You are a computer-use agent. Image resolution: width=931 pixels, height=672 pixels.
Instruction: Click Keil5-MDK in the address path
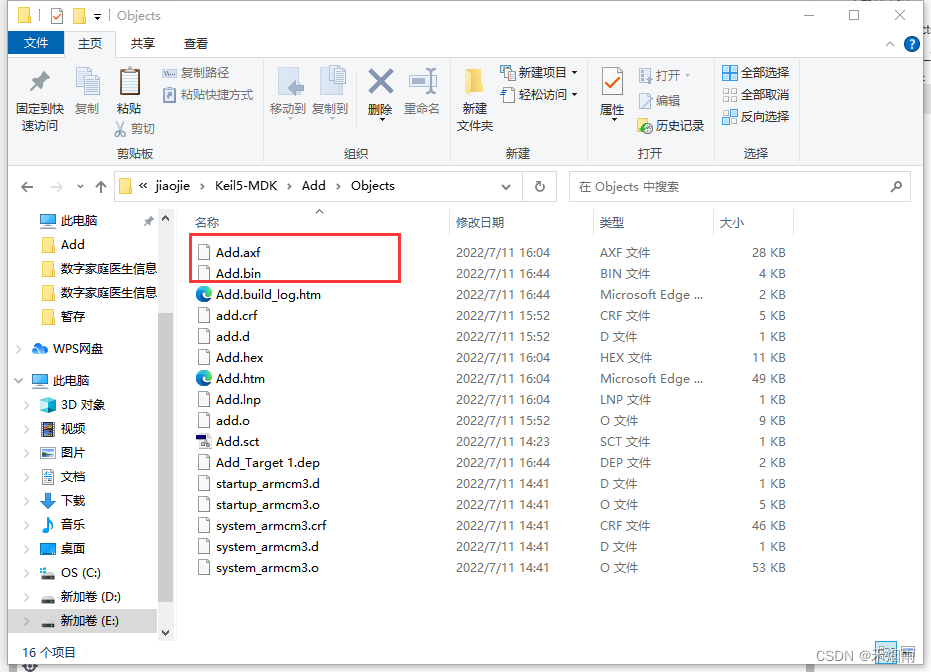(x=246, y=186)
